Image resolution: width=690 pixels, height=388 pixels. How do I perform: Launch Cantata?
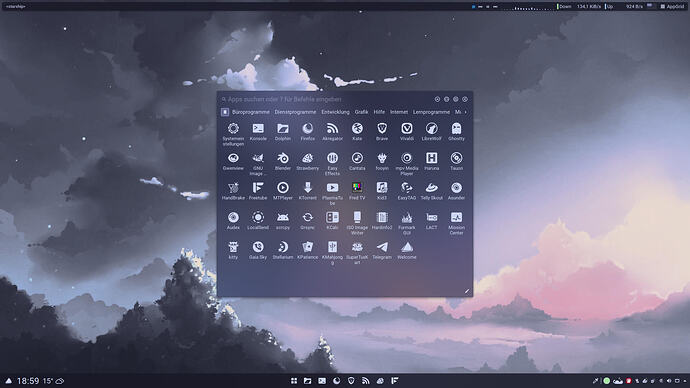357,161
